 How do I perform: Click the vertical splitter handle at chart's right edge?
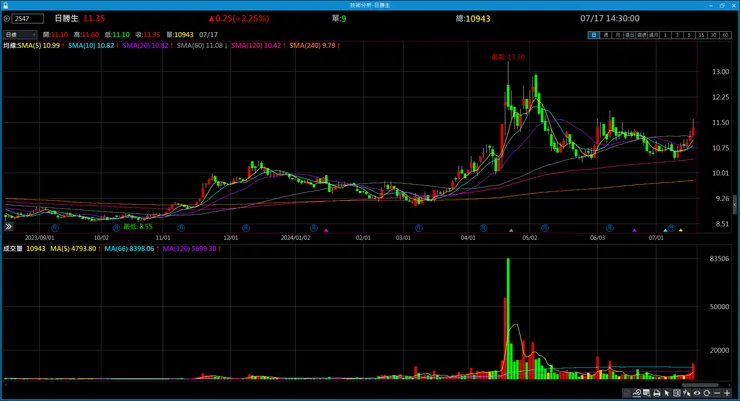click(x=734, y=204)
